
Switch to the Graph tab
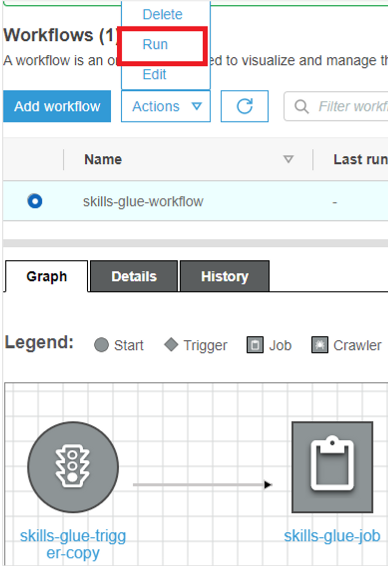pos(47,276)
